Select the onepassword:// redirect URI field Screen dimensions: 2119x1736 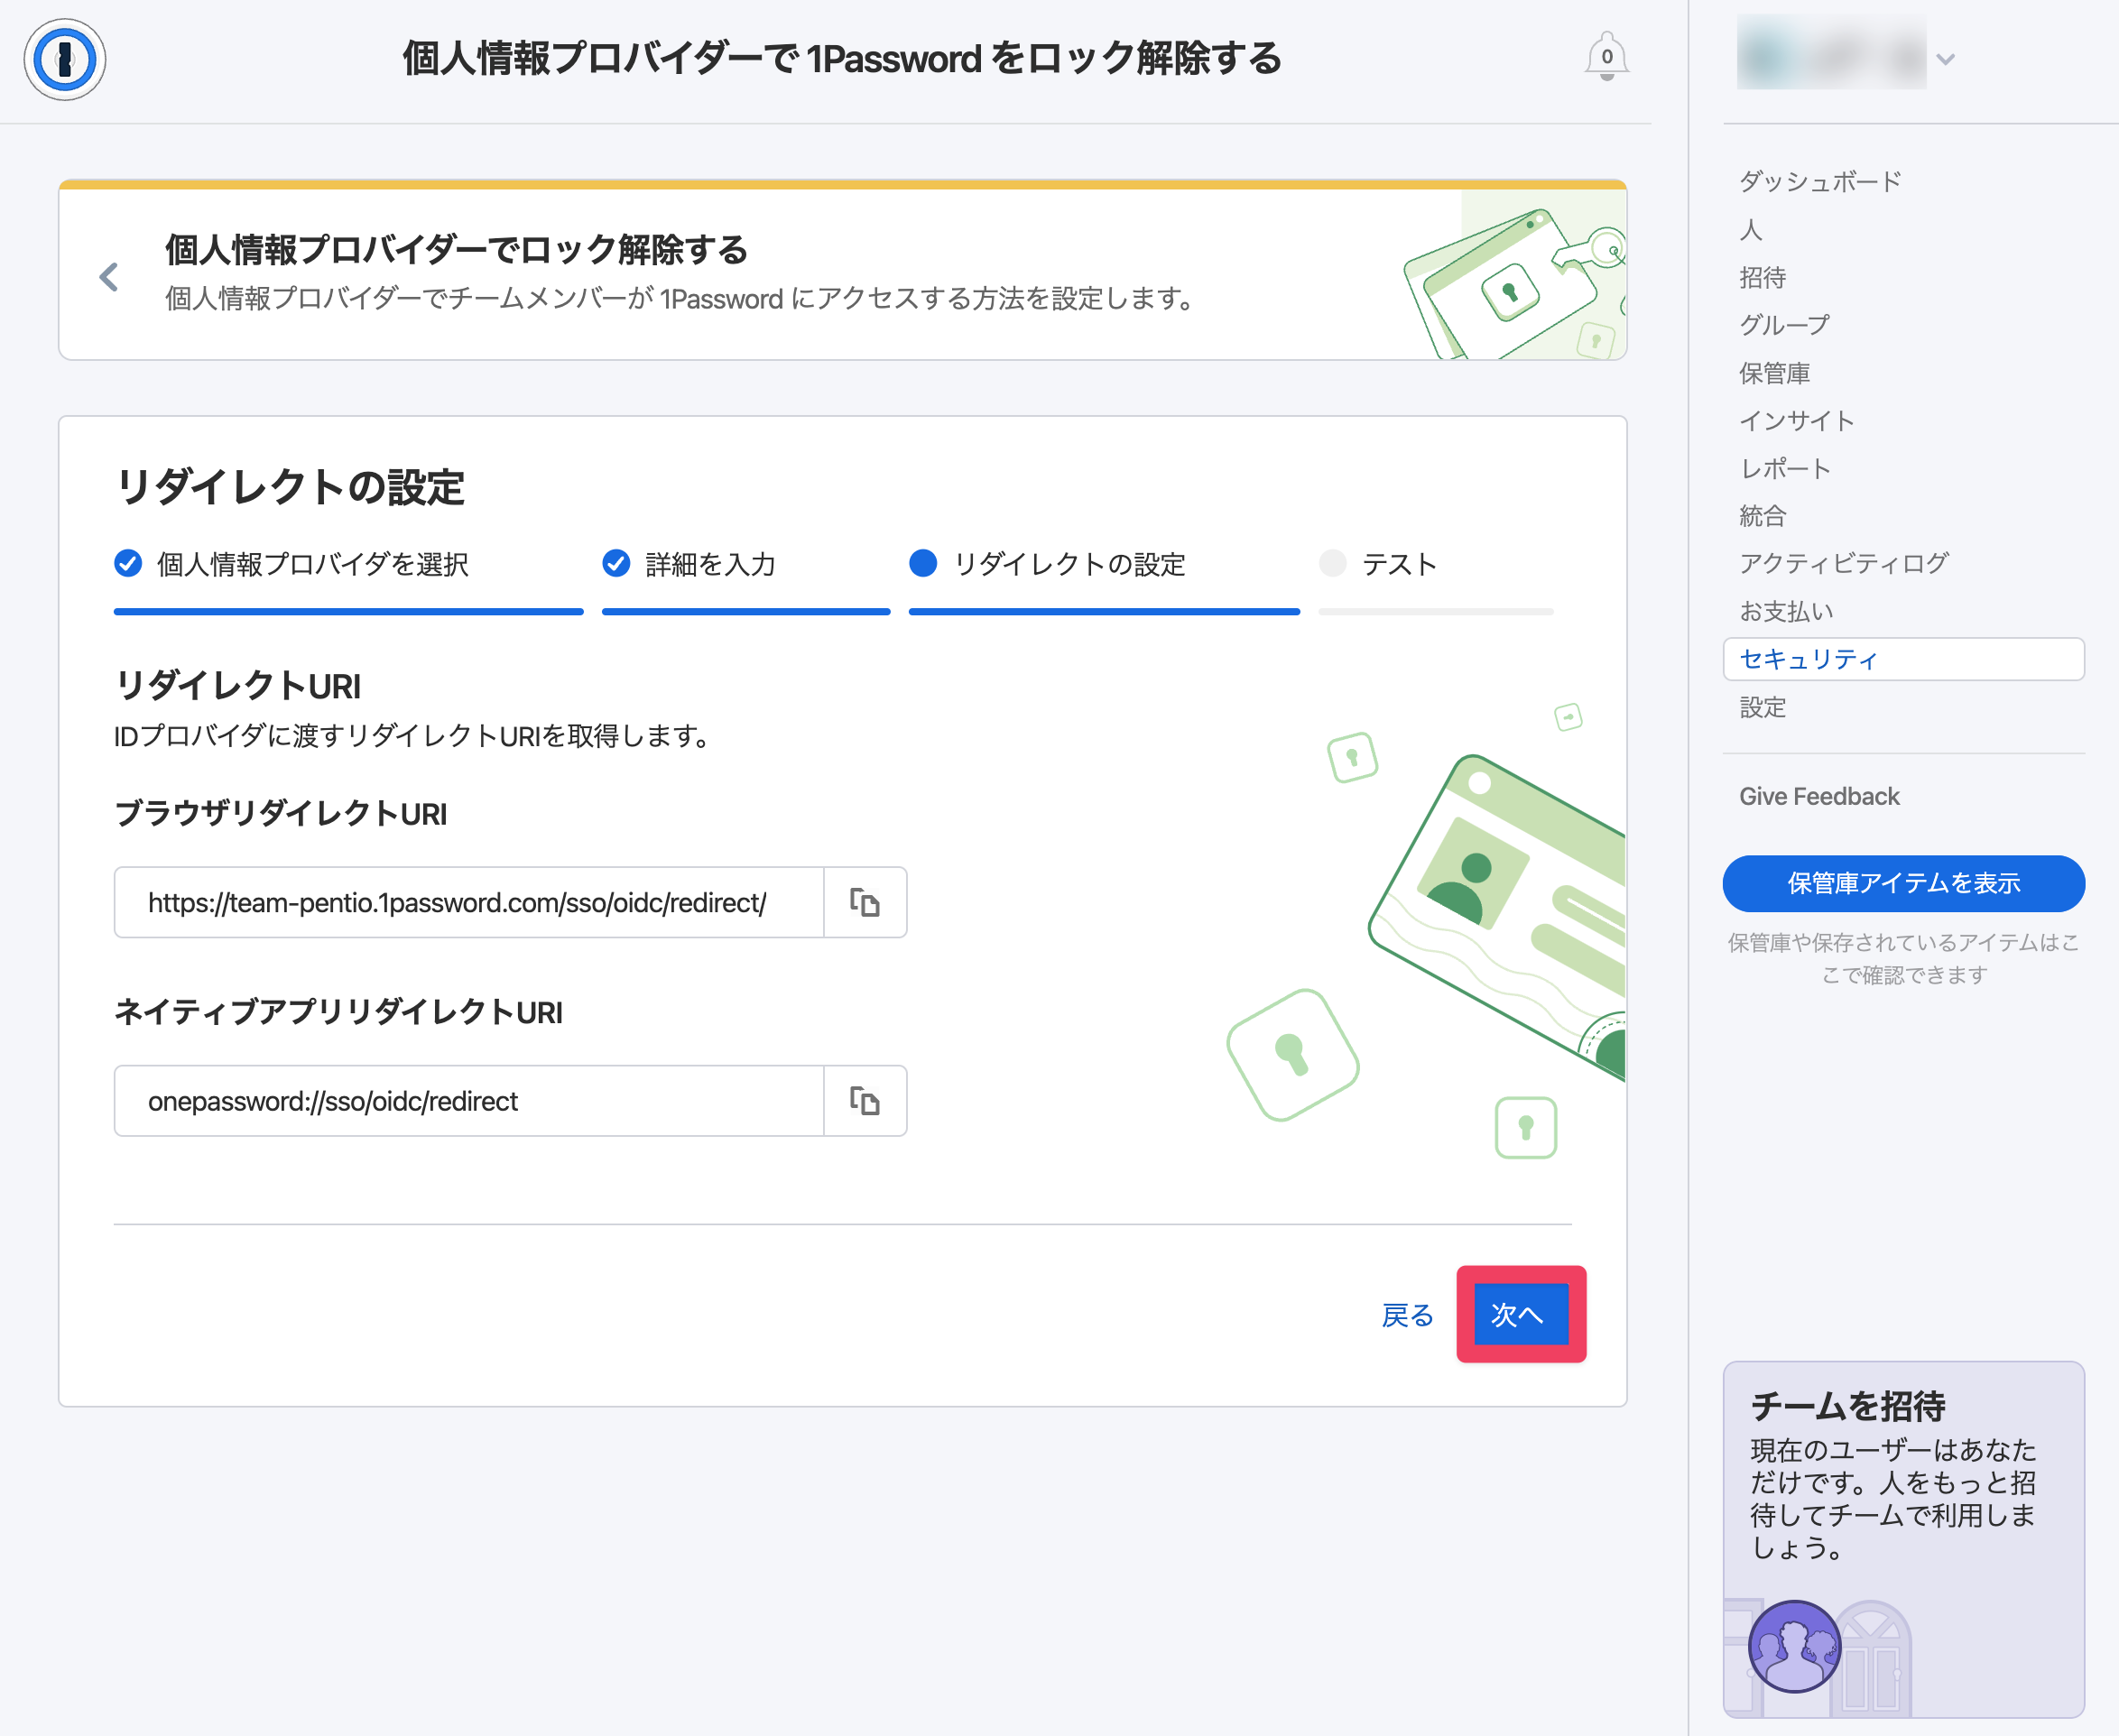(469, 1101)
